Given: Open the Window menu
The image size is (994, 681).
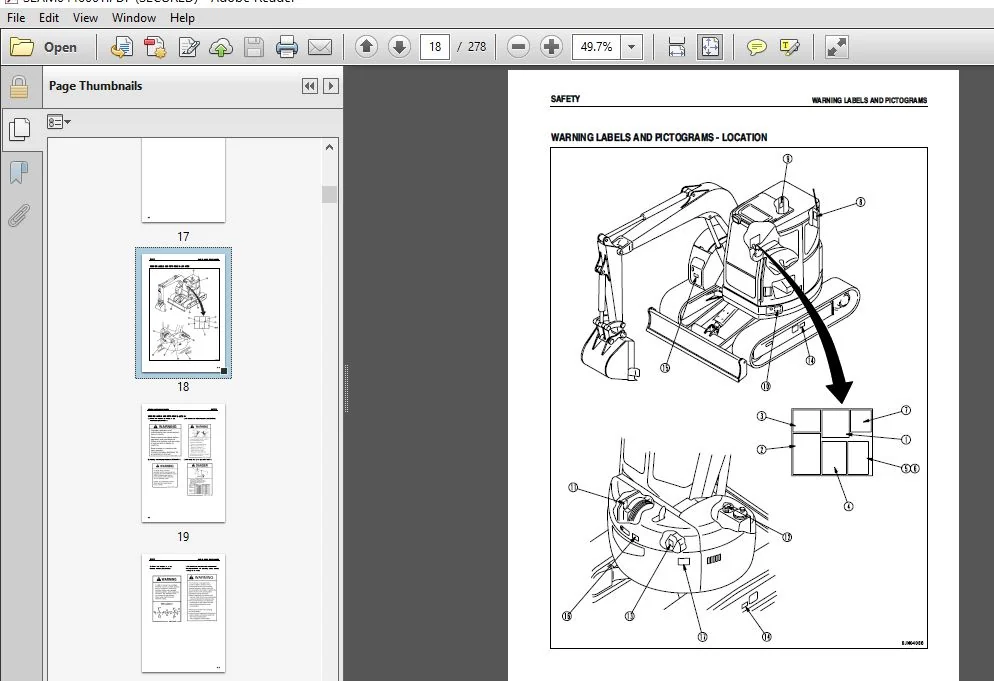Looking at the screenshot, I should [134, 18].
